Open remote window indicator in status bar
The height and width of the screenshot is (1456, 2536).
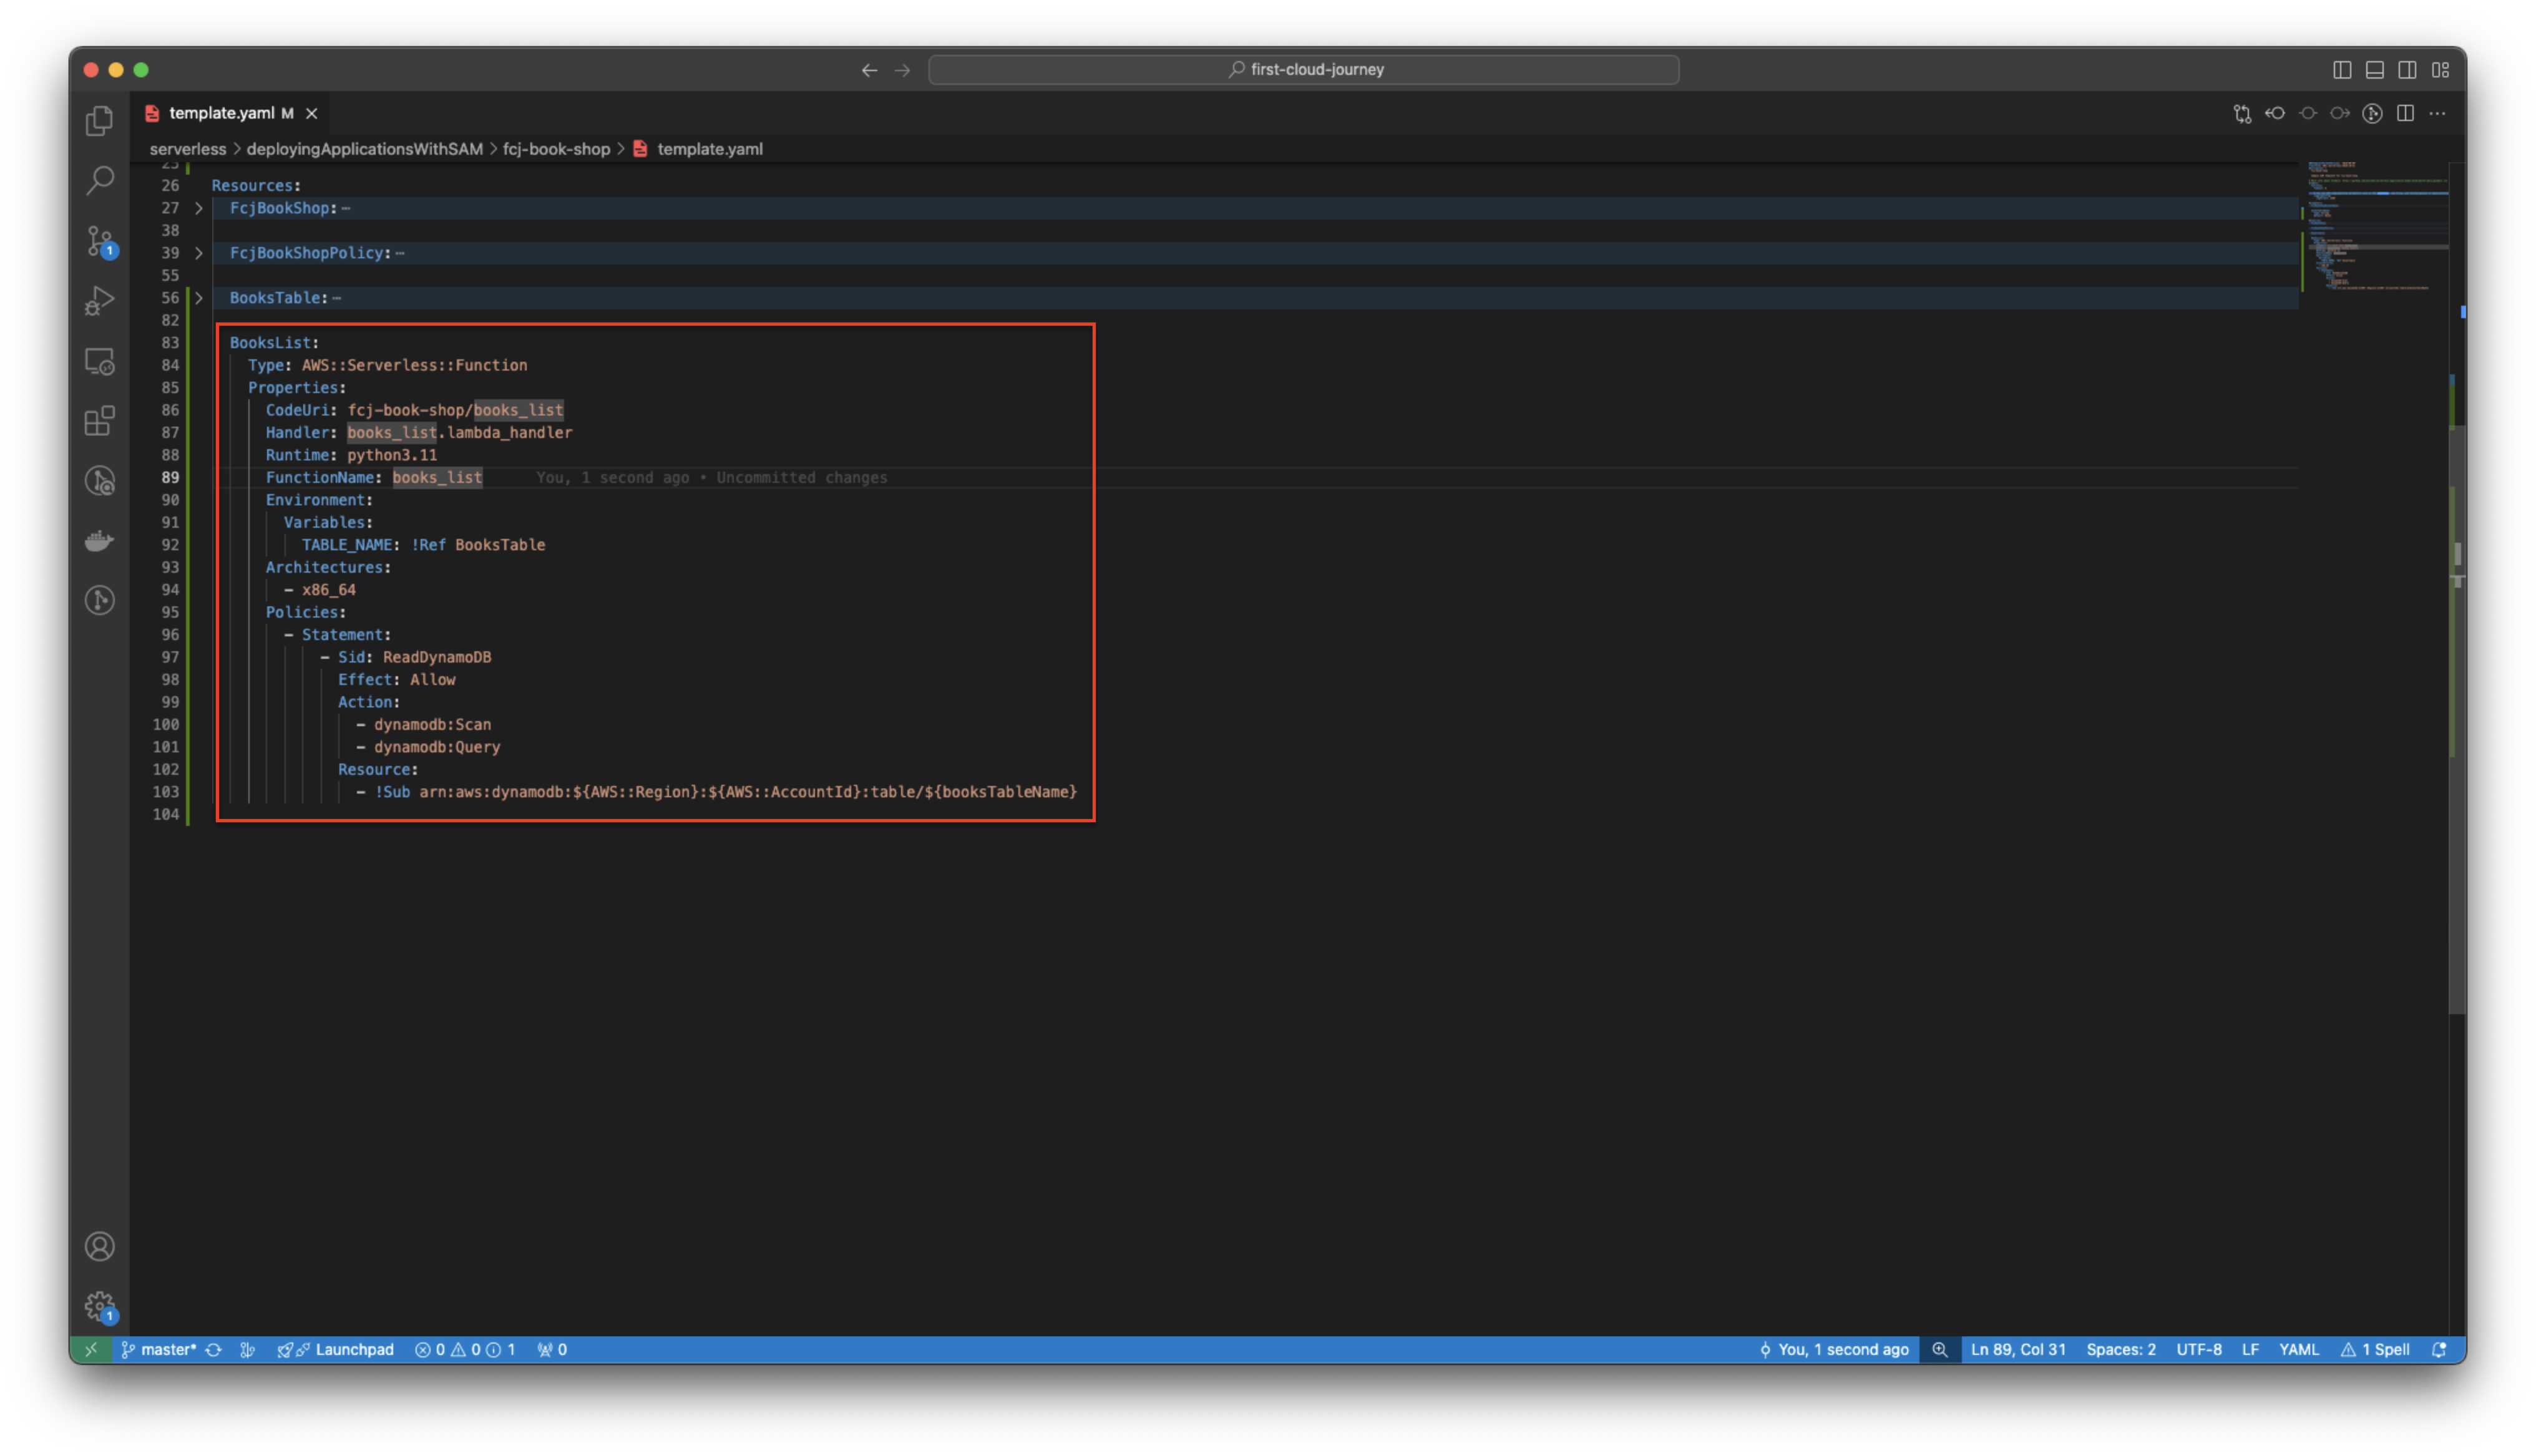[x=91, y=1350]
